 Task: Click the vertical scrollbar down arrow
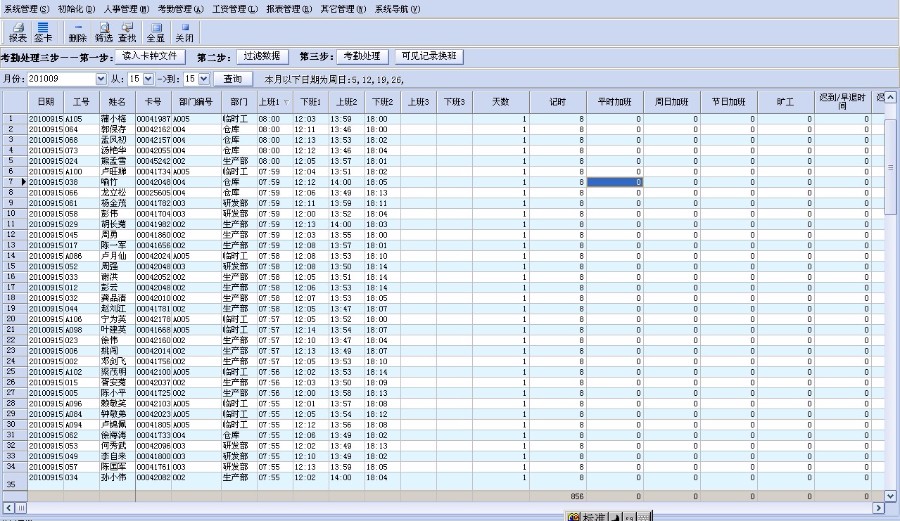coord(890,496)
